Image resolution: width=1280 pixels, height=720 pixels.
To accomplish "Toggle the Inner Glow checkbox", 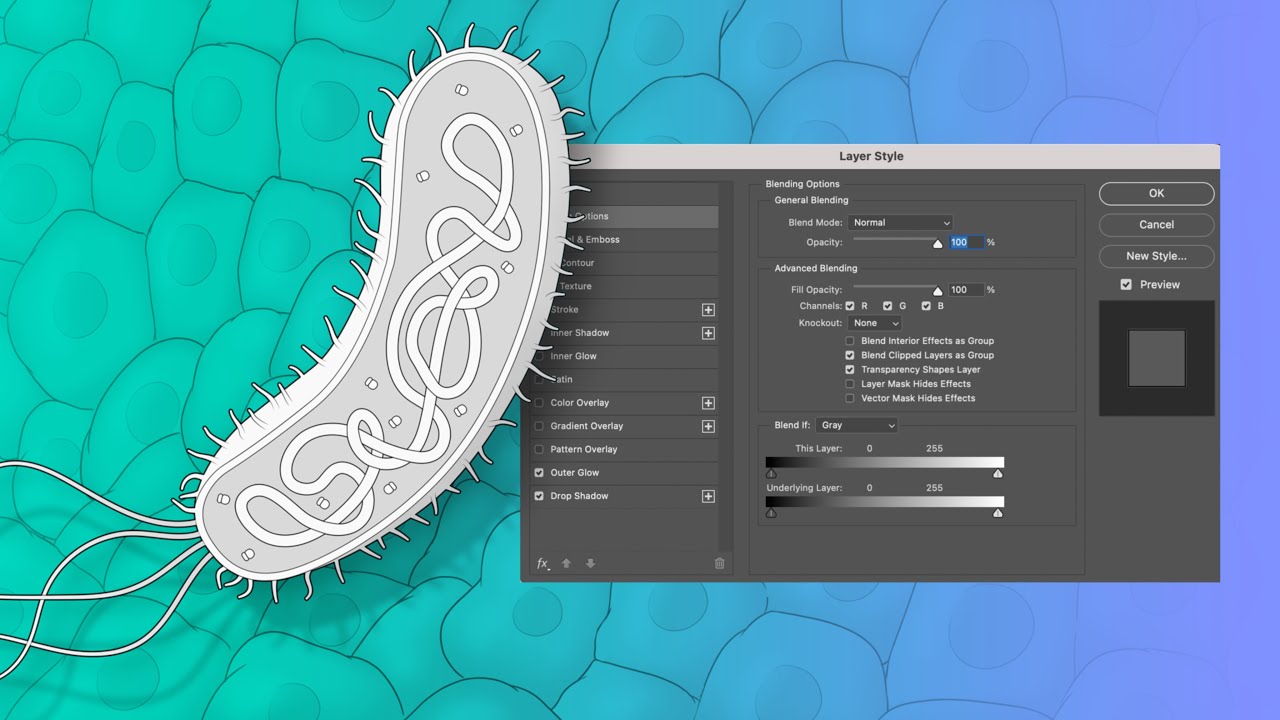I will click(x=540, y=356).
